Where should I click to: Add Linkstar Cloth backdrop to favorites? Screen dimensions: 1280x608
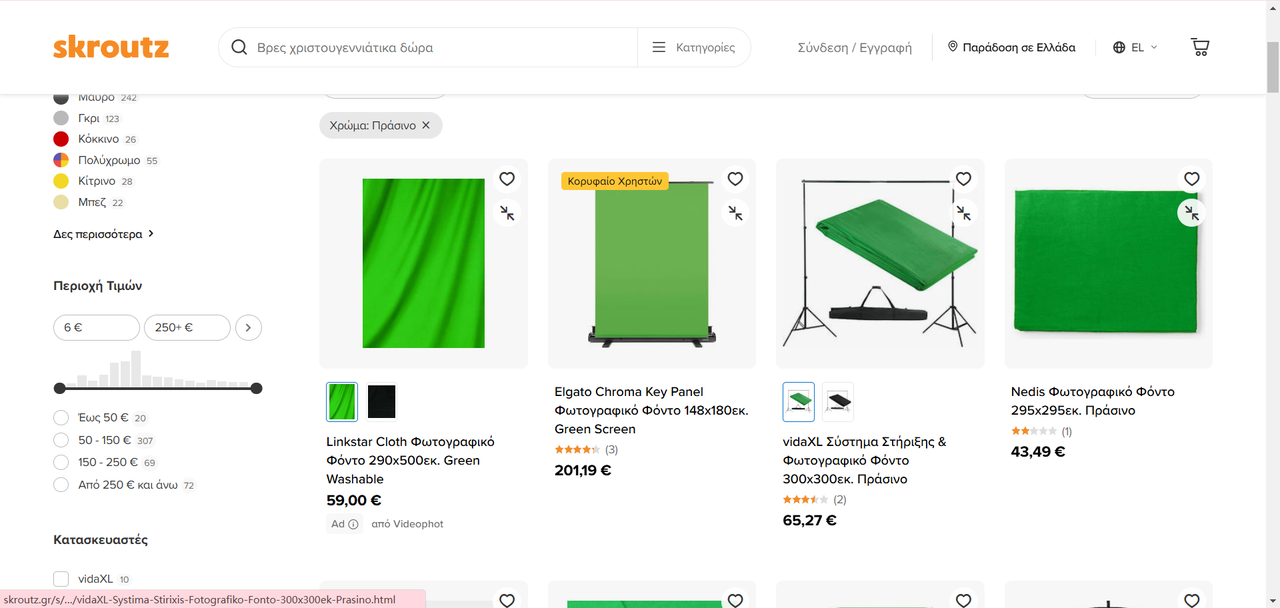(x=507, y=179)
